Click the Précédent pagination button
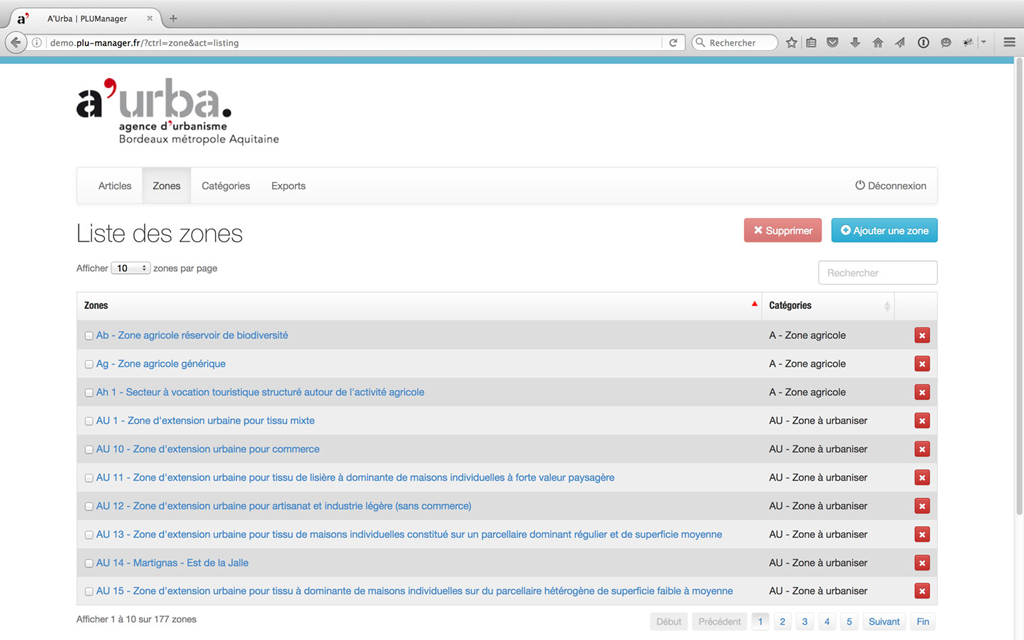This screenshot has height=640, width=1024. (720, 622)
